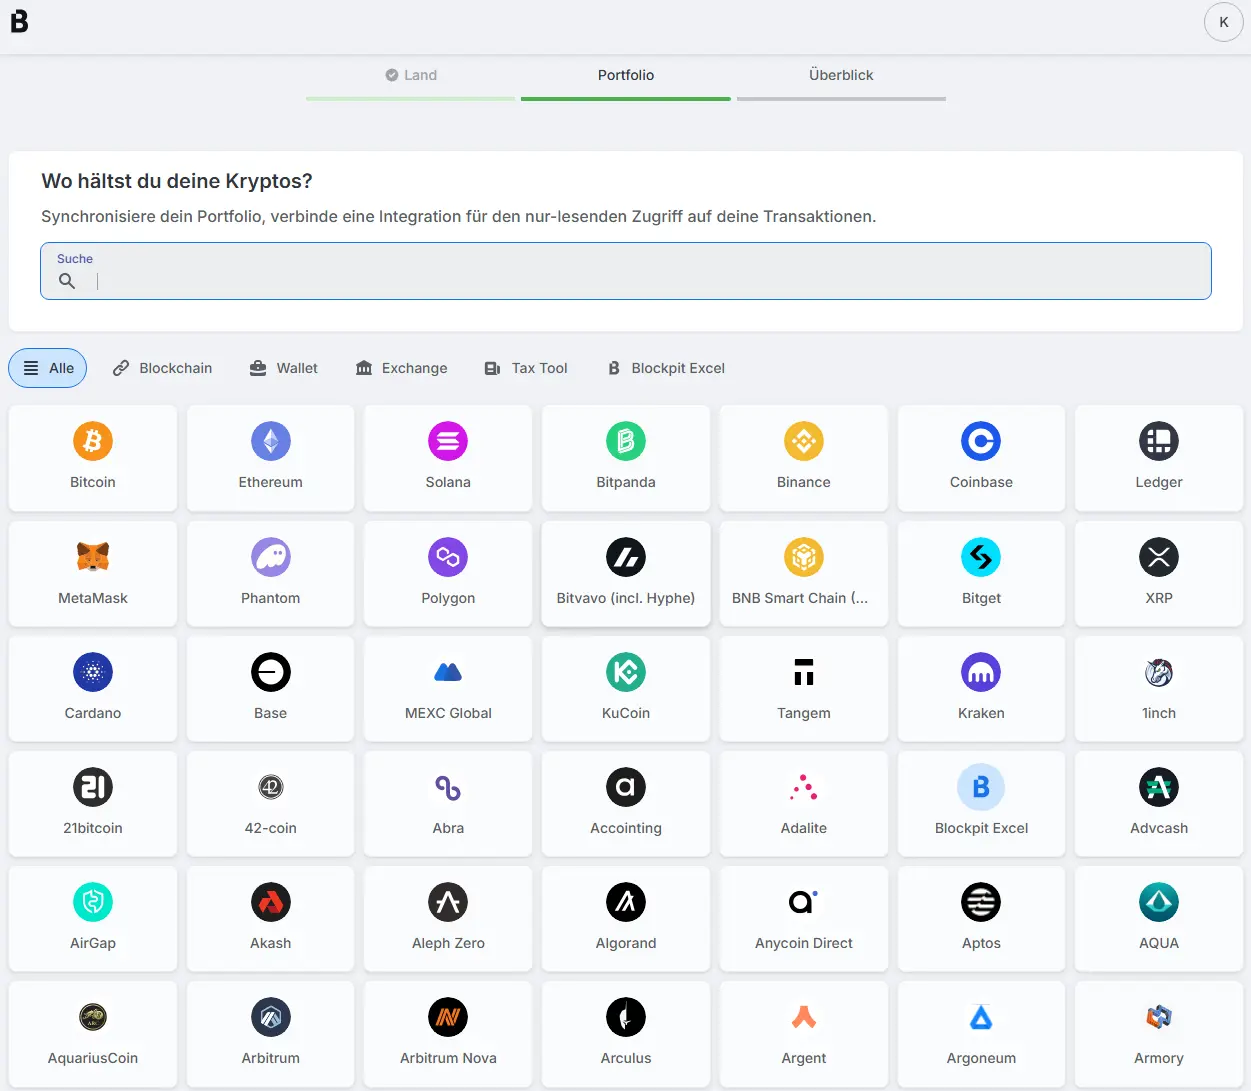Select the Accointing tax tool card
Viewport: 1251px width, 1091px height.
pyautogui.click(x=626, y=804)
